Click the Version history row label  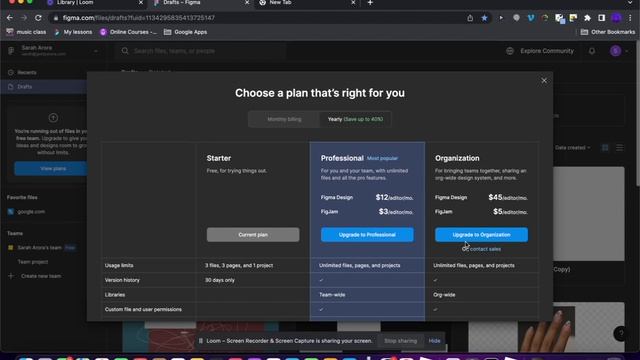122,280
